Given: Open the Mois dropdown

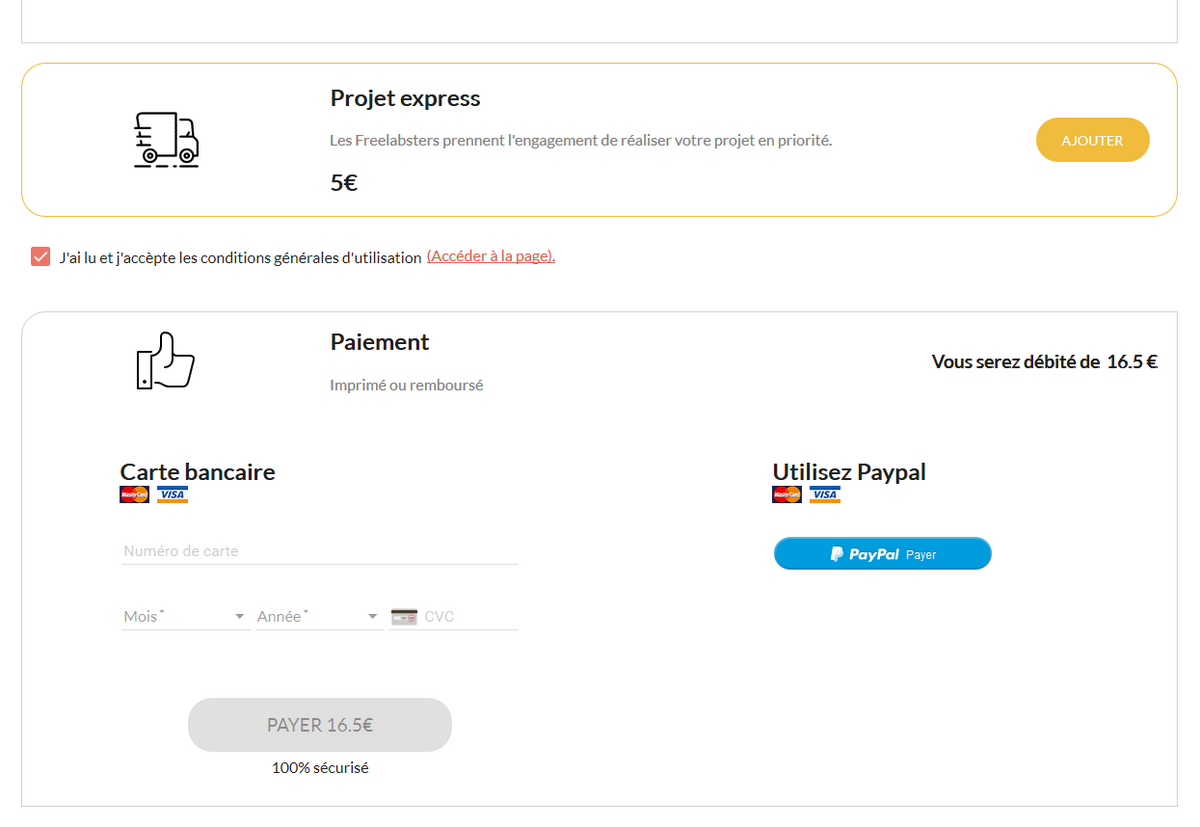Looking at the screenshot, I should point(185,617).
